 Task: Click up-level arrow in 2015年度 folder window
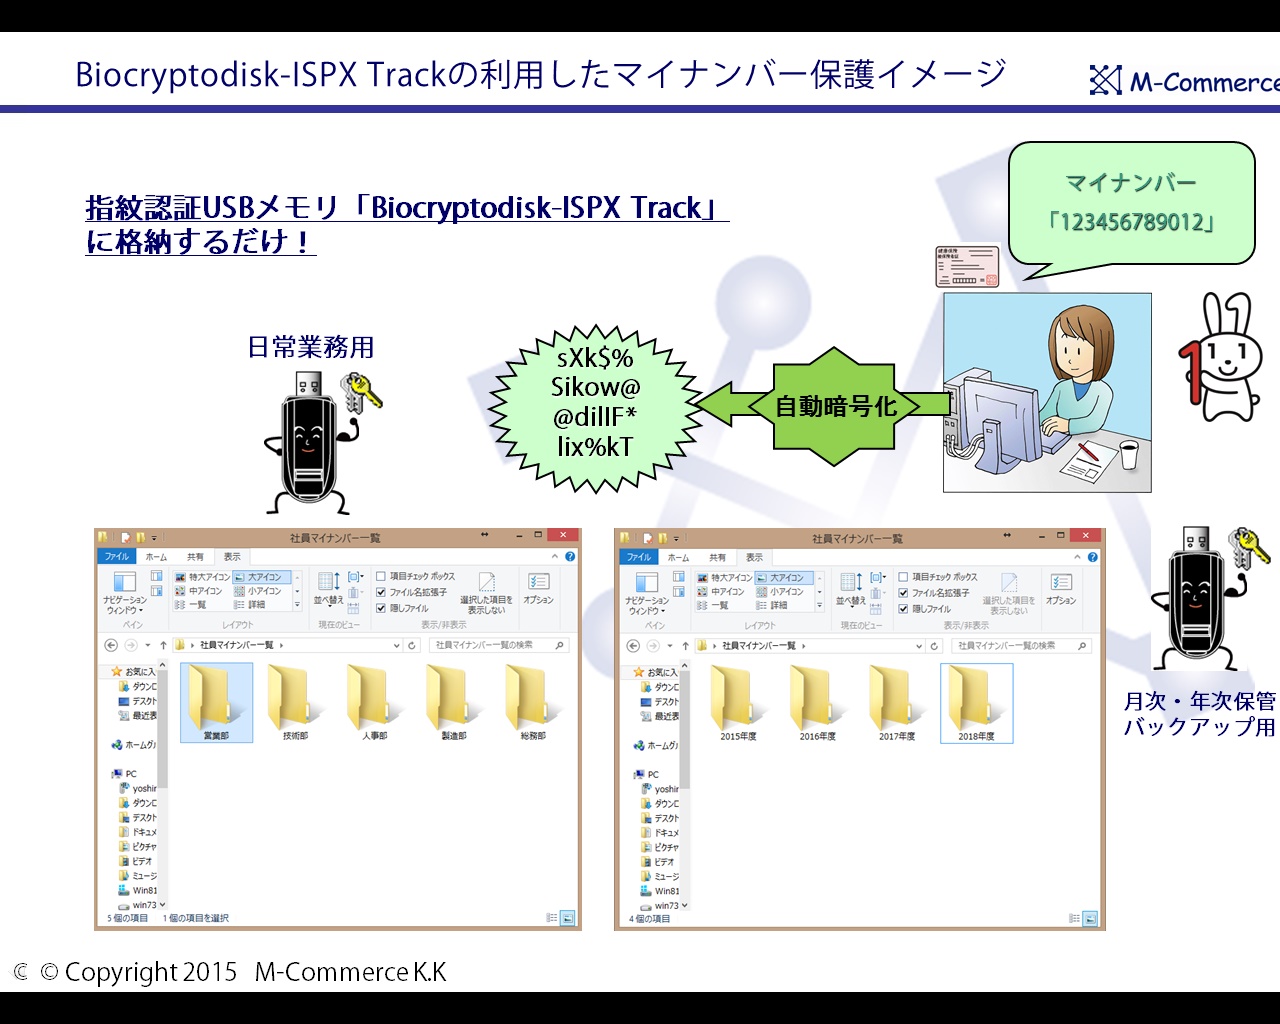point(685,646)
